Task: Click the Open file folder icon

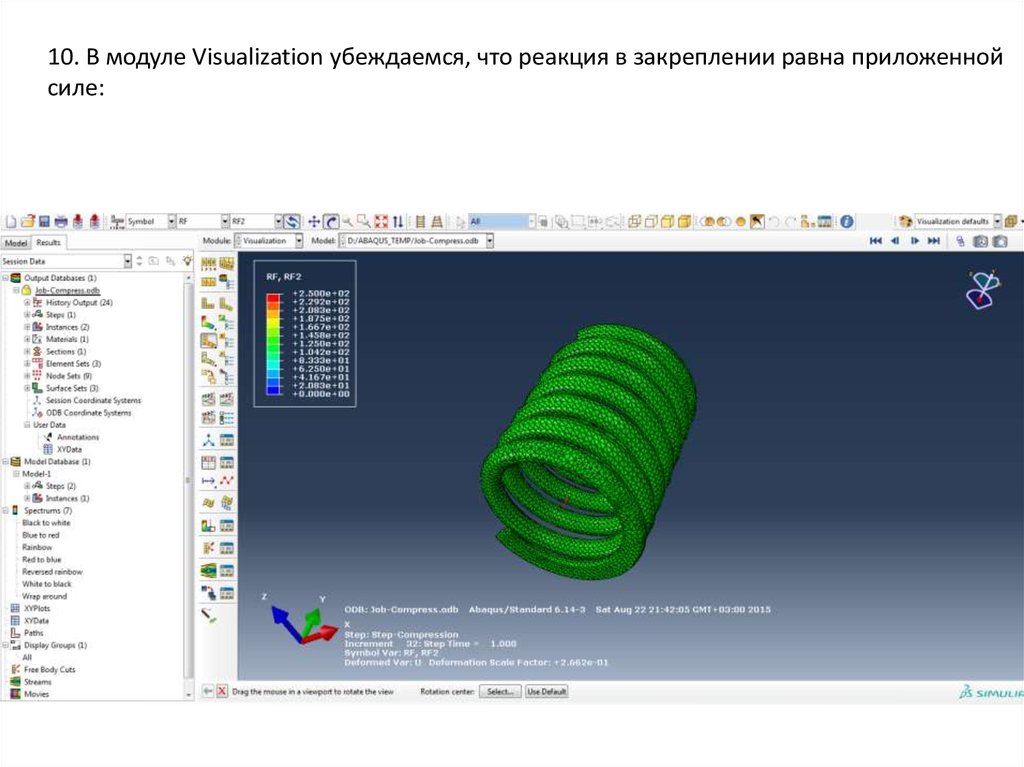Action: [28, 221]
